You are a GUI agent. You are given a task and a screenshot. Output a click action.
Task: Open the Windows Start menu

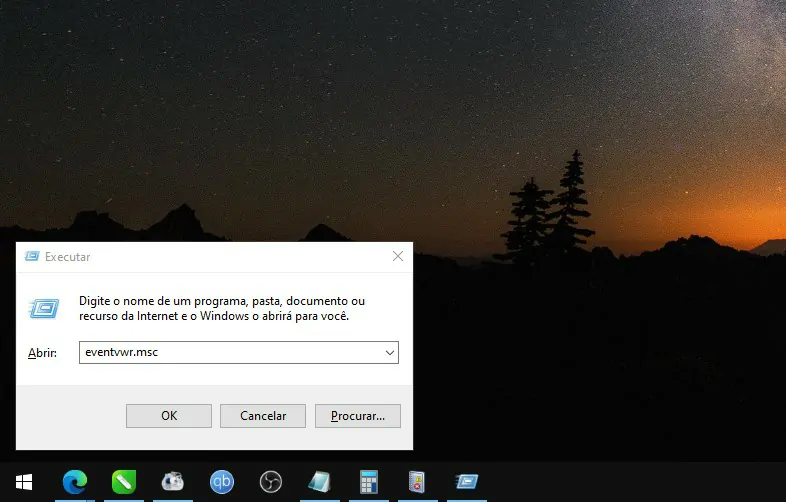point(24,482)
